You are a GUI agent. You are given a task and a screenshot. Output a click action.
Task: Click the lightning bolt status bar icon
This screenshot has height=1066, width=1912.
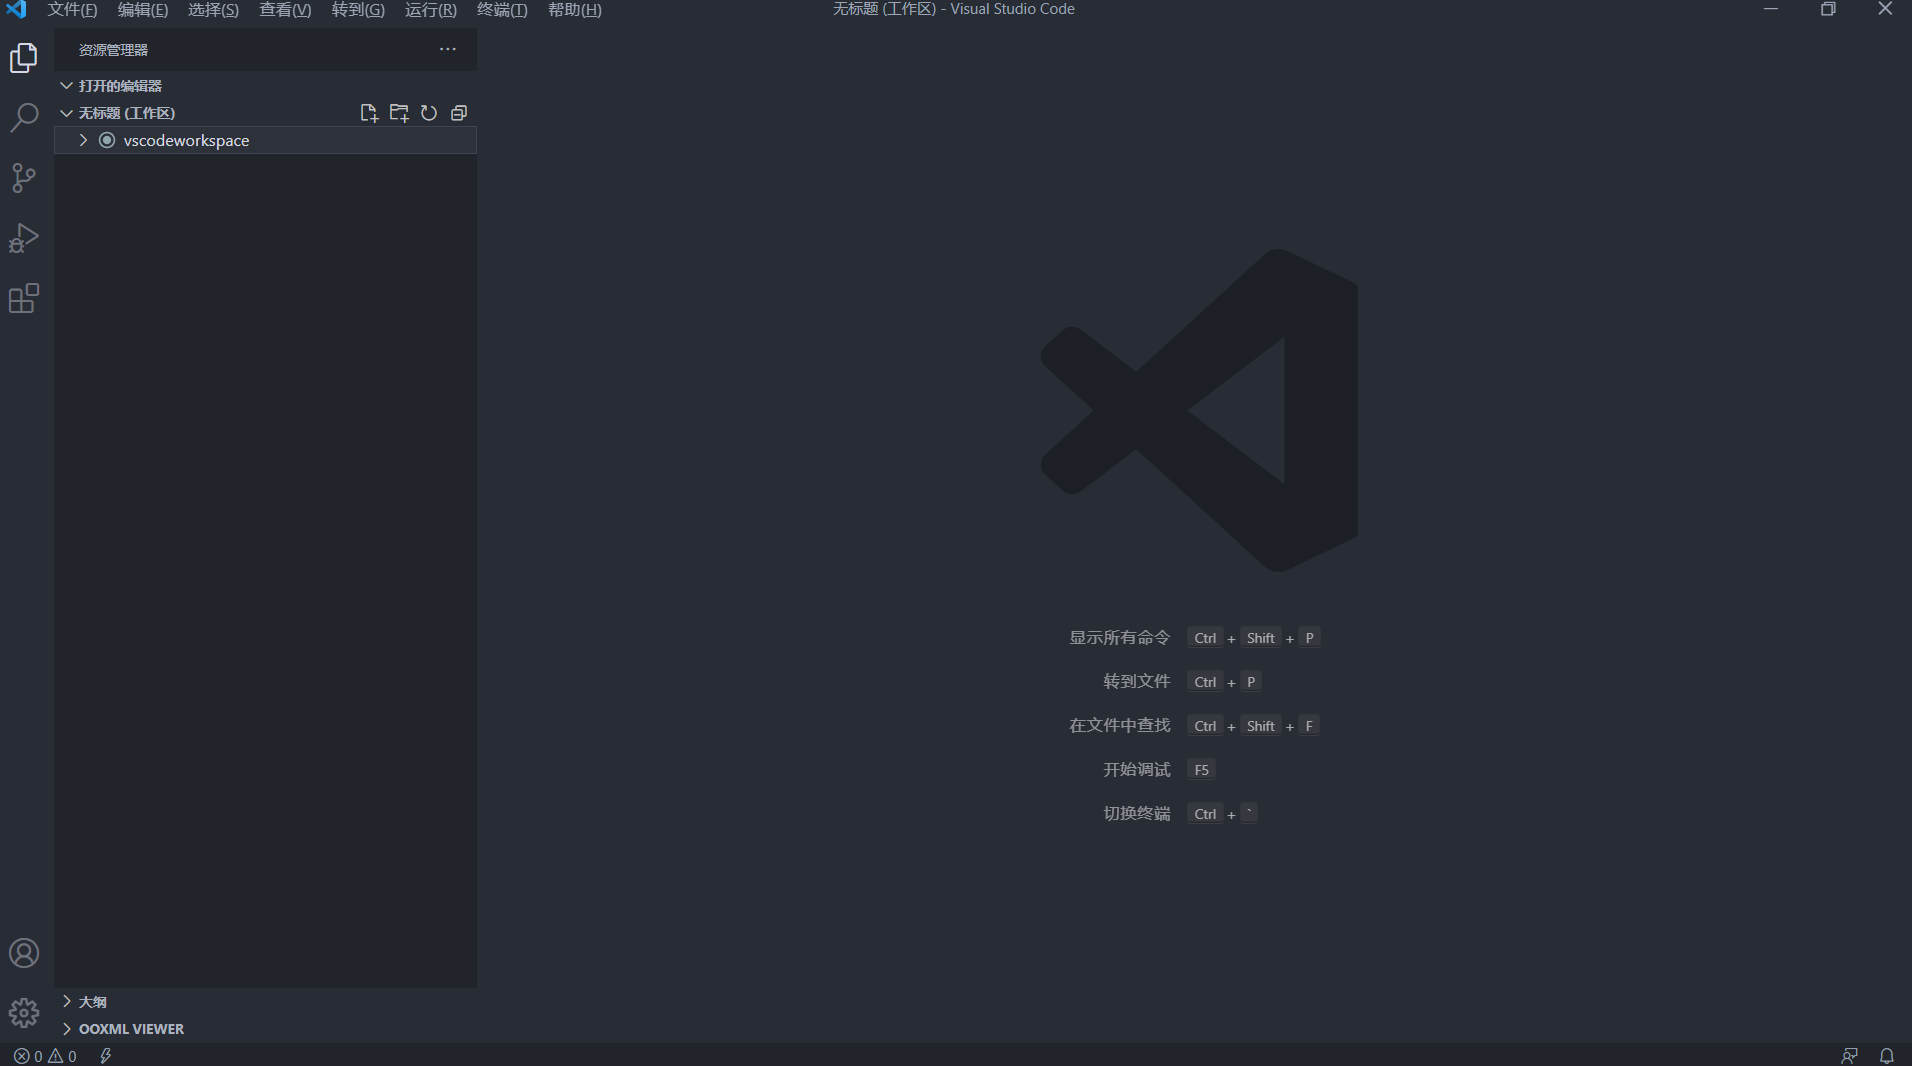[106, 1056]
